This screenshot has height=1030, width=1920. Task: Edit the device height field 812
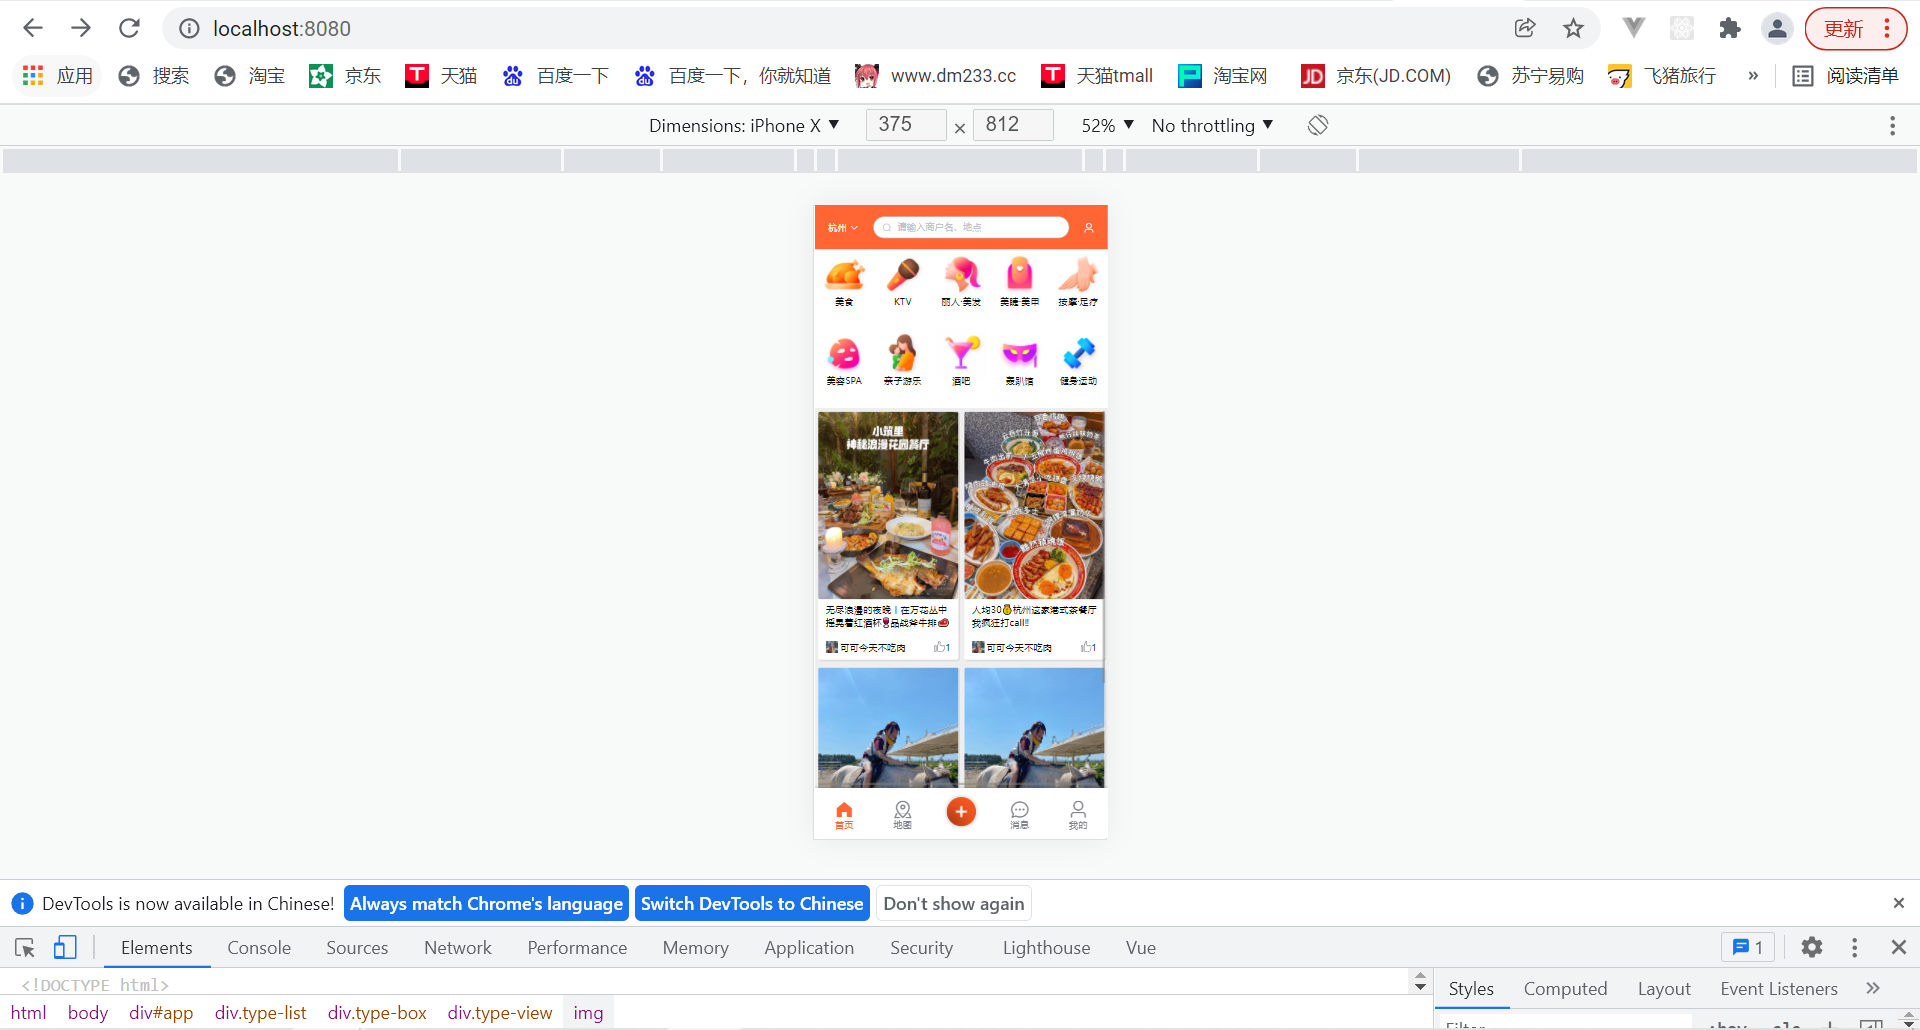[1013, 125]
